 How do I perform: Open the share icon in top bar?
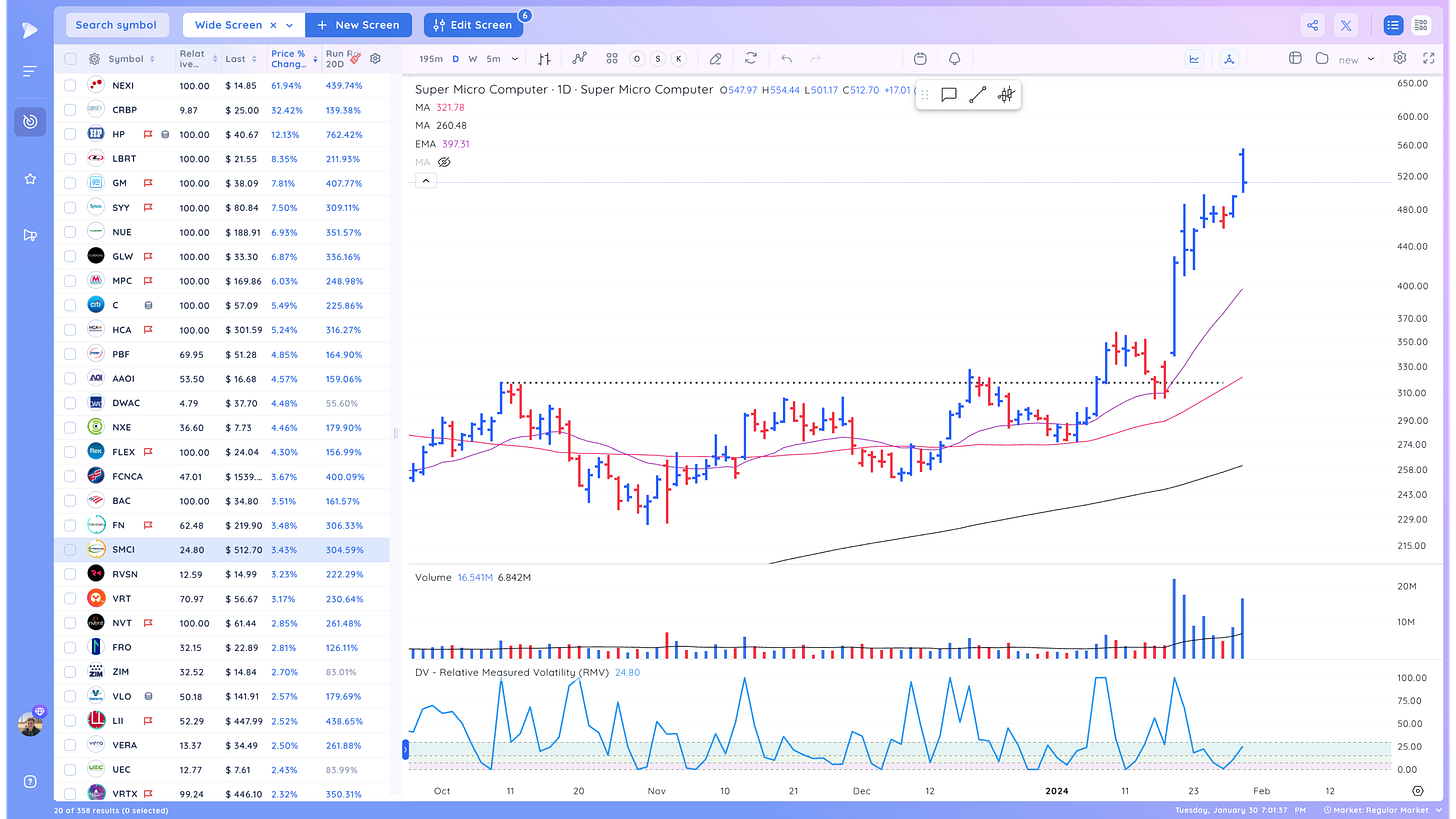coord(1313,25)
